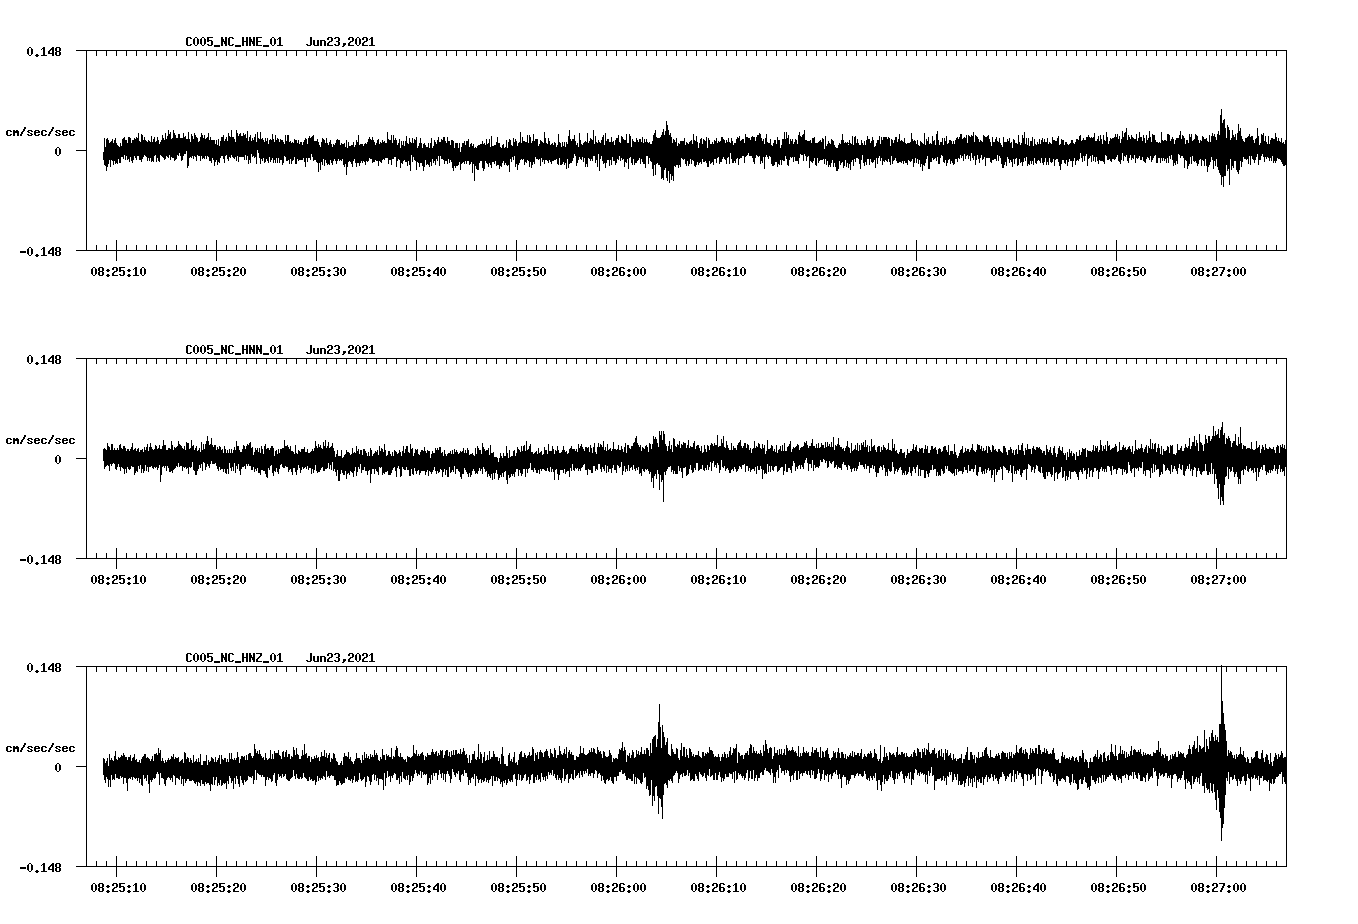This screenshot has height=924, width=1358.
Task: Select 08:25:30 time label under HNE plot
Action: [318, 271]
